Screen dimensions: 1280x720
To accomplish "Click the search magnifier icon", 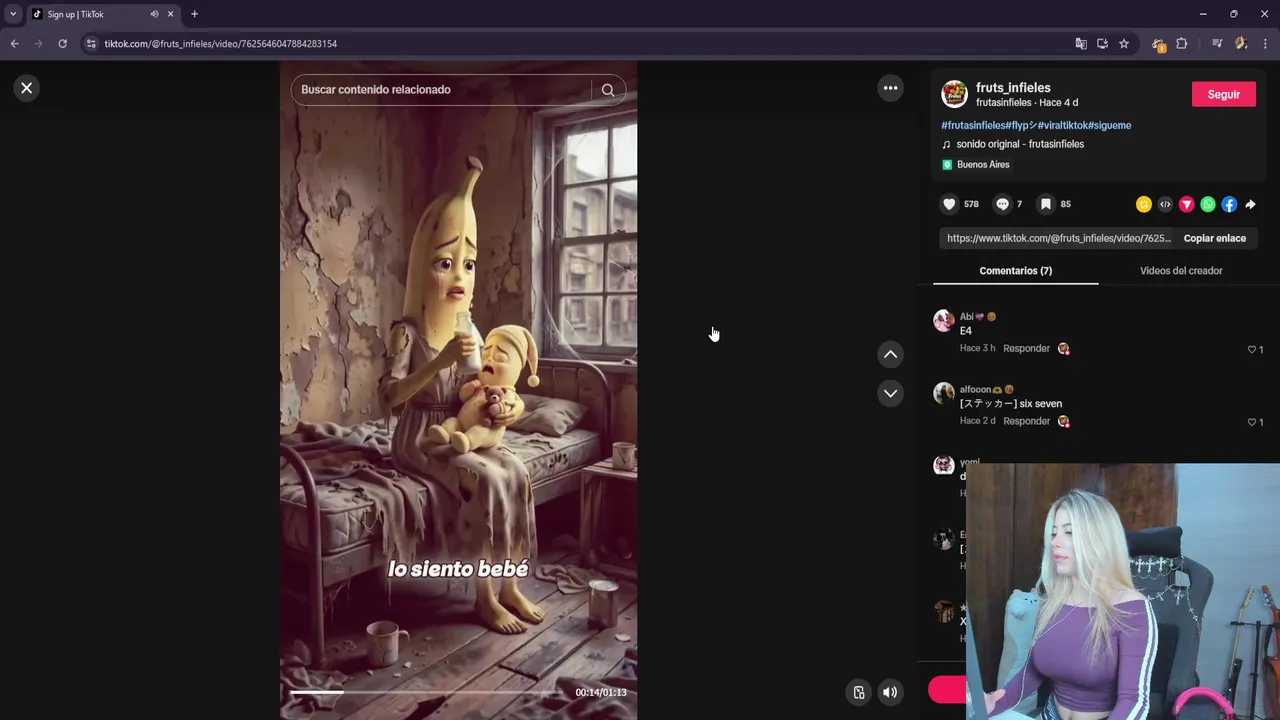I will [608, 90].
